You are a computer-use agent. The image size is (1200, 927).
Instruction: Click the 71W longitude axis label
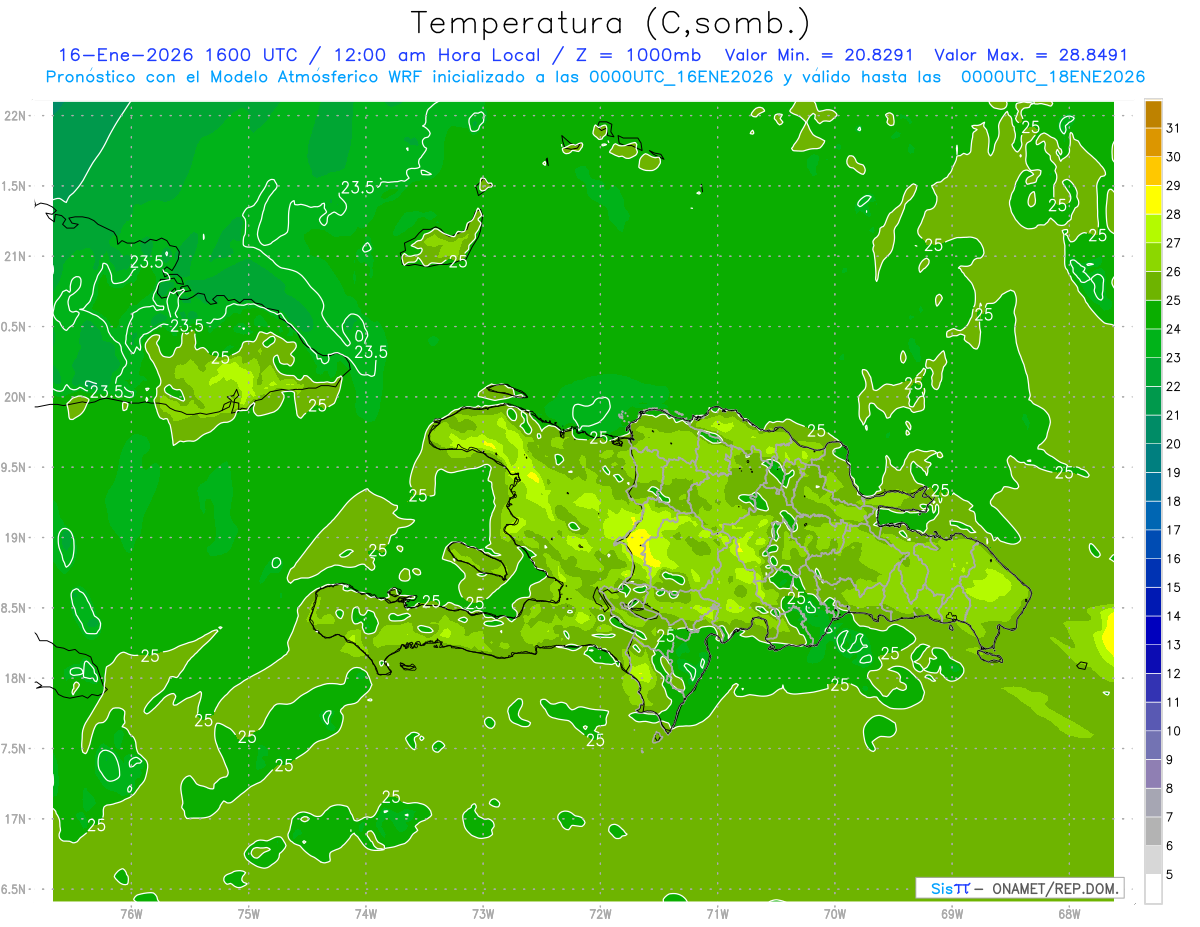(717, 913)
